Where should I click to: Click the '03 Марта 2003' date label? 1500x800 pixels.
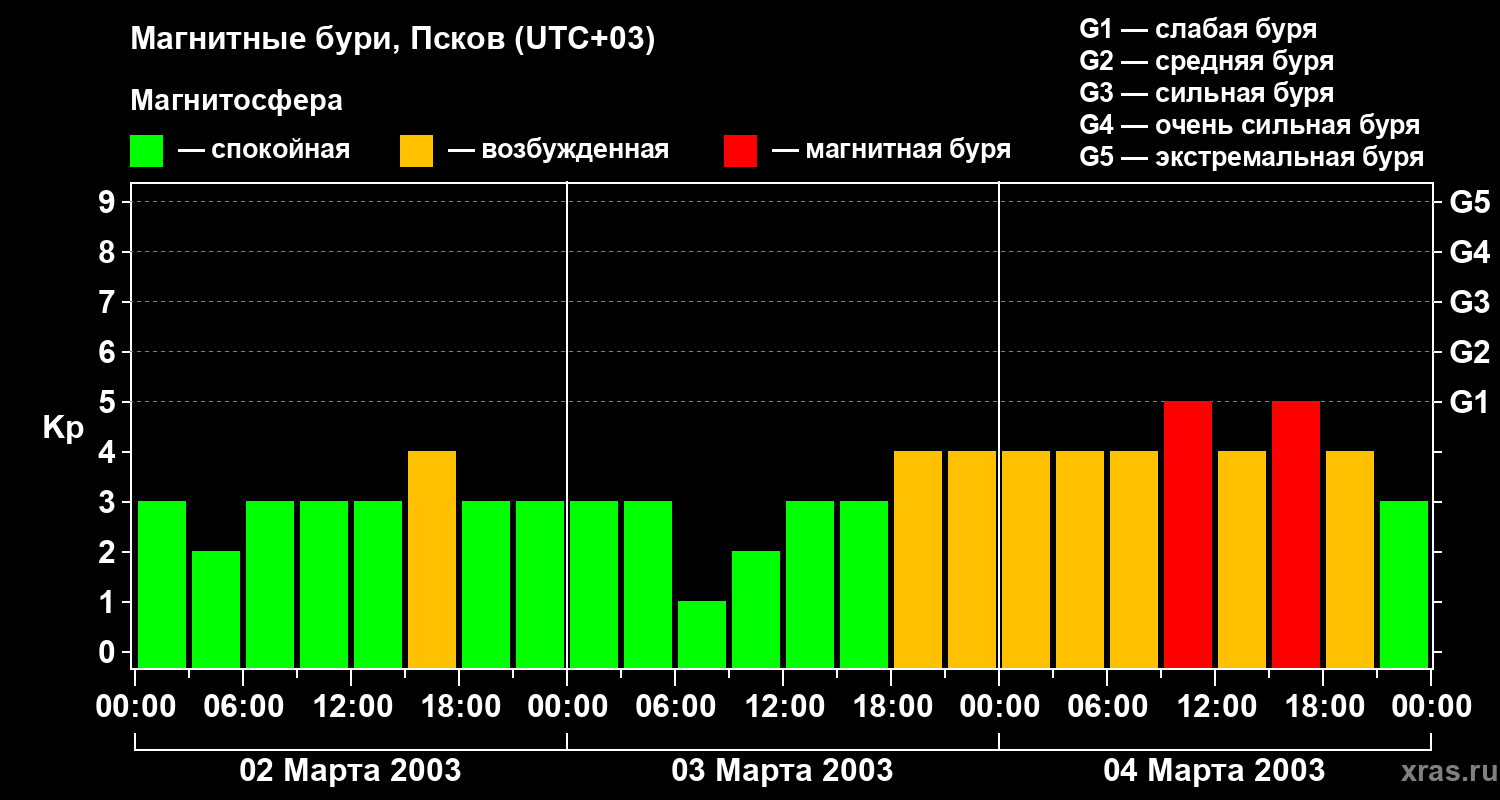(782, 770)
